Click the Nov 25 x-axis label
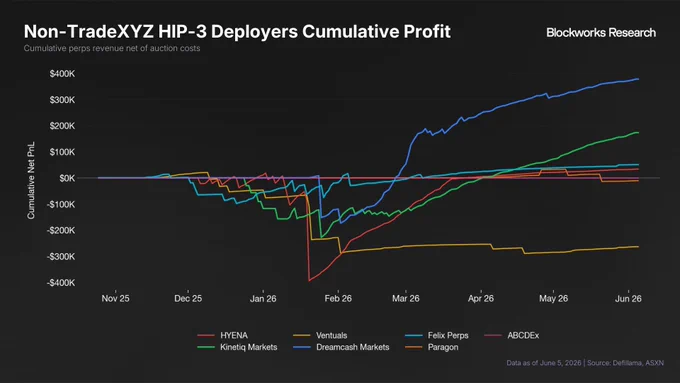 (115, 298)
